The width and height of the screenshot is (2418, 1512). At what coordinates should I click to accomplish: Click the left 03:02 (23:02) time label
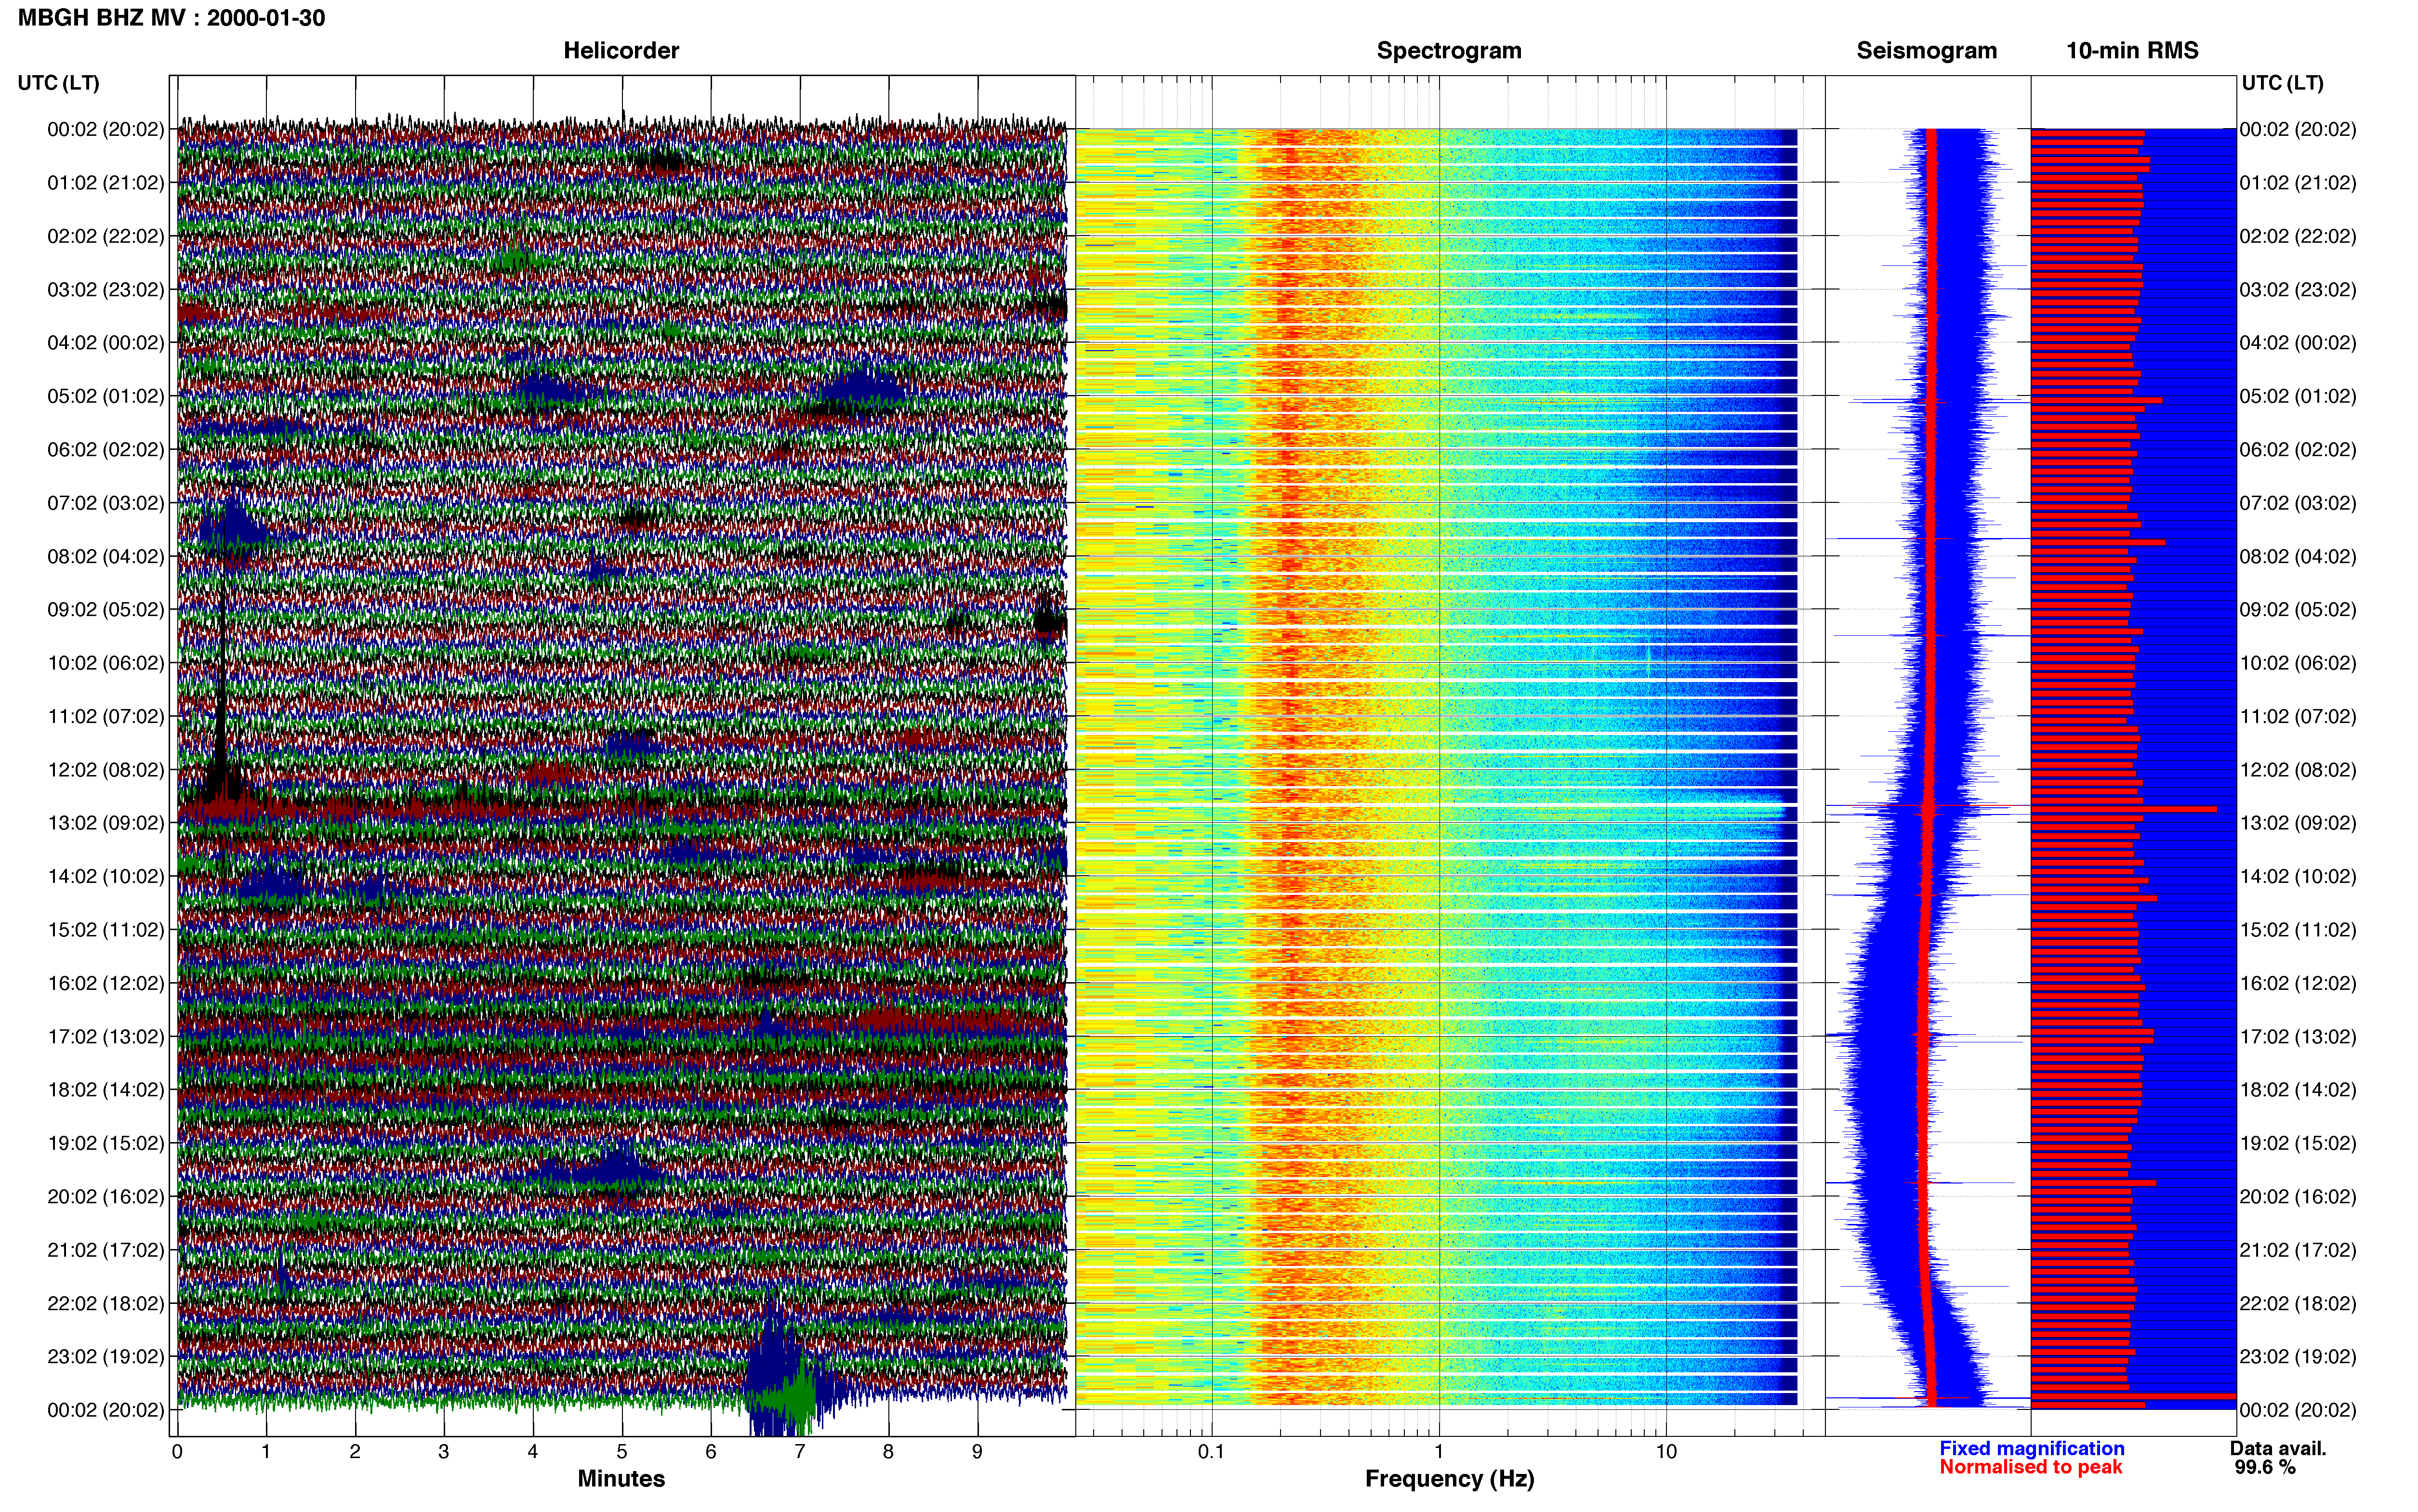[x=105, y=290]
